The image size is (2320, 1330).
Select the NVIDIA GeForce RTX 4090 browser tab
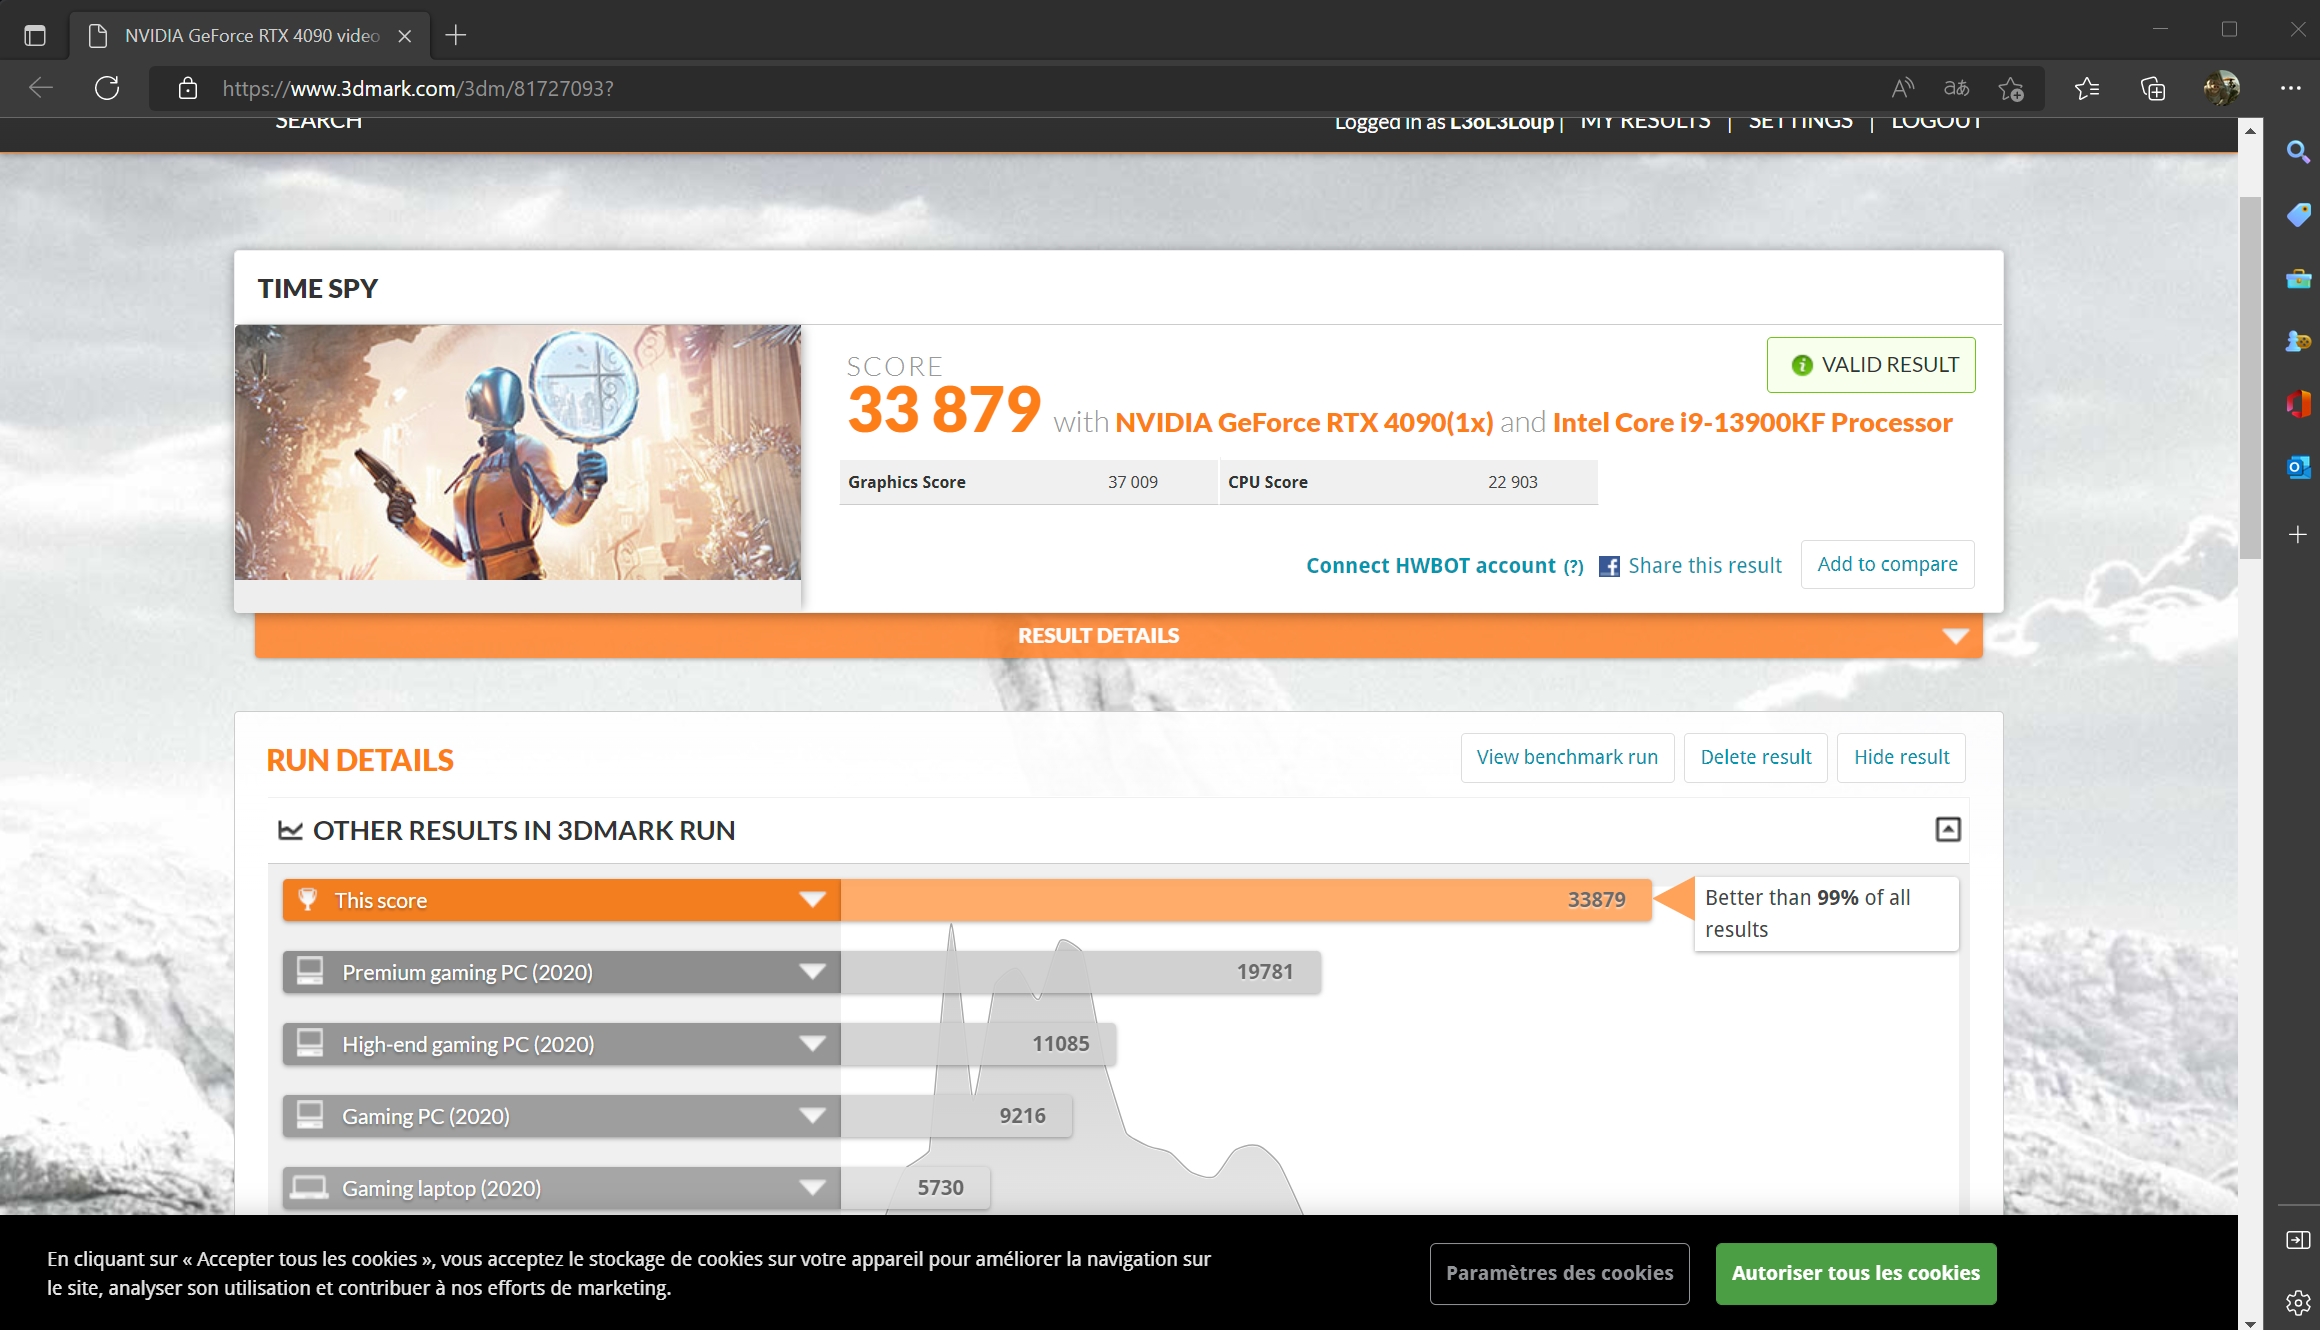pyautogui.click(x=250, y=36)
